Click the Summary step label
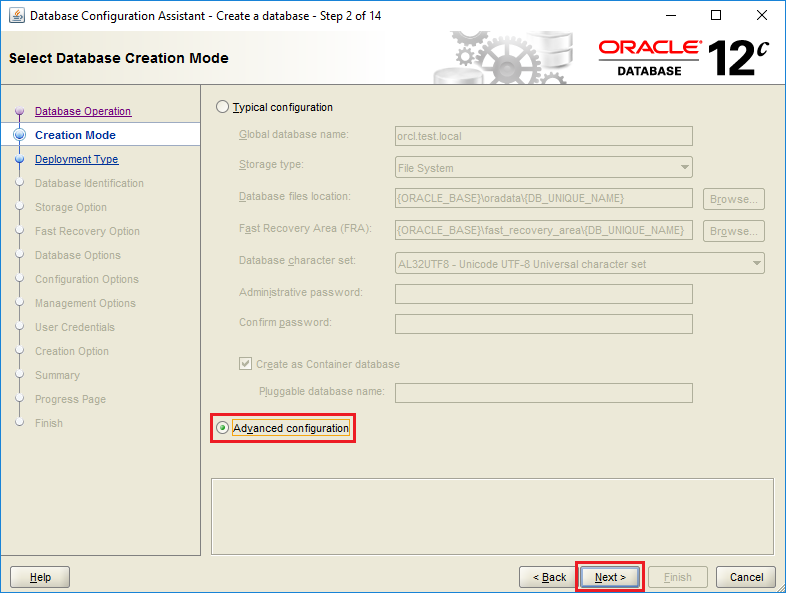The image size is (786, 593). pos(57,375)
